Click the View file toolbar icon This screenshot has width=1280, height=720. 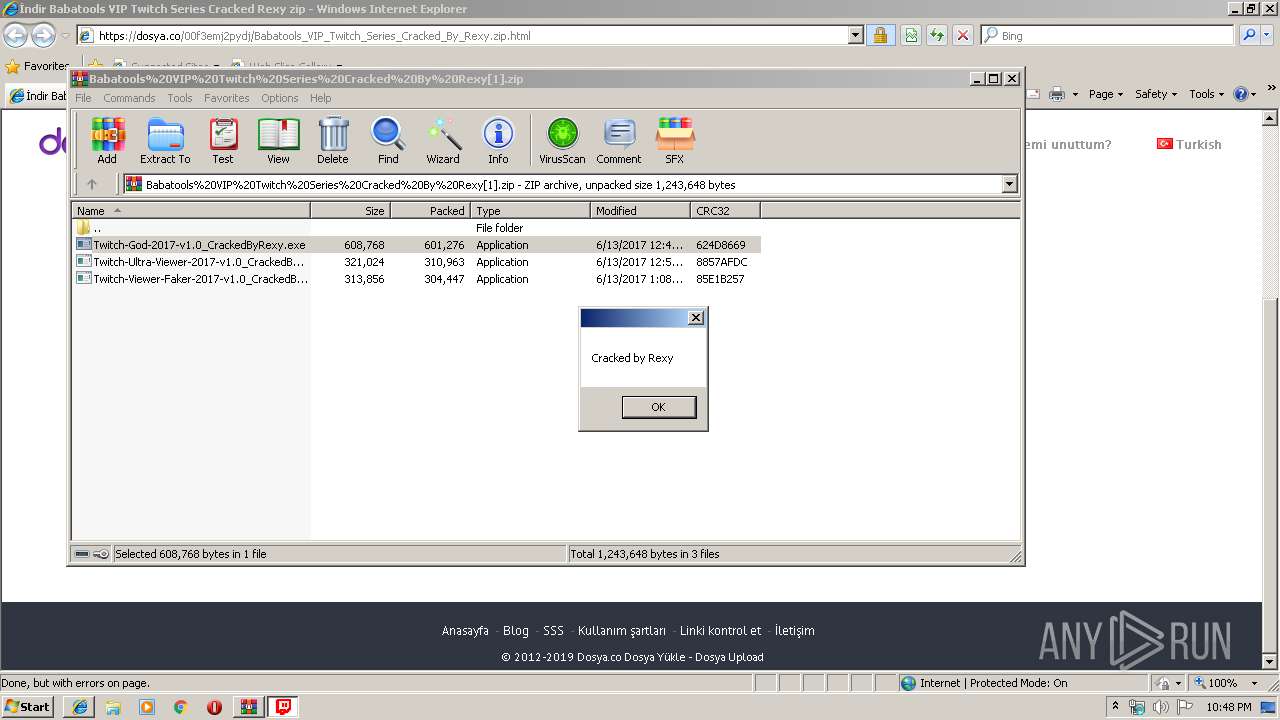278,140
